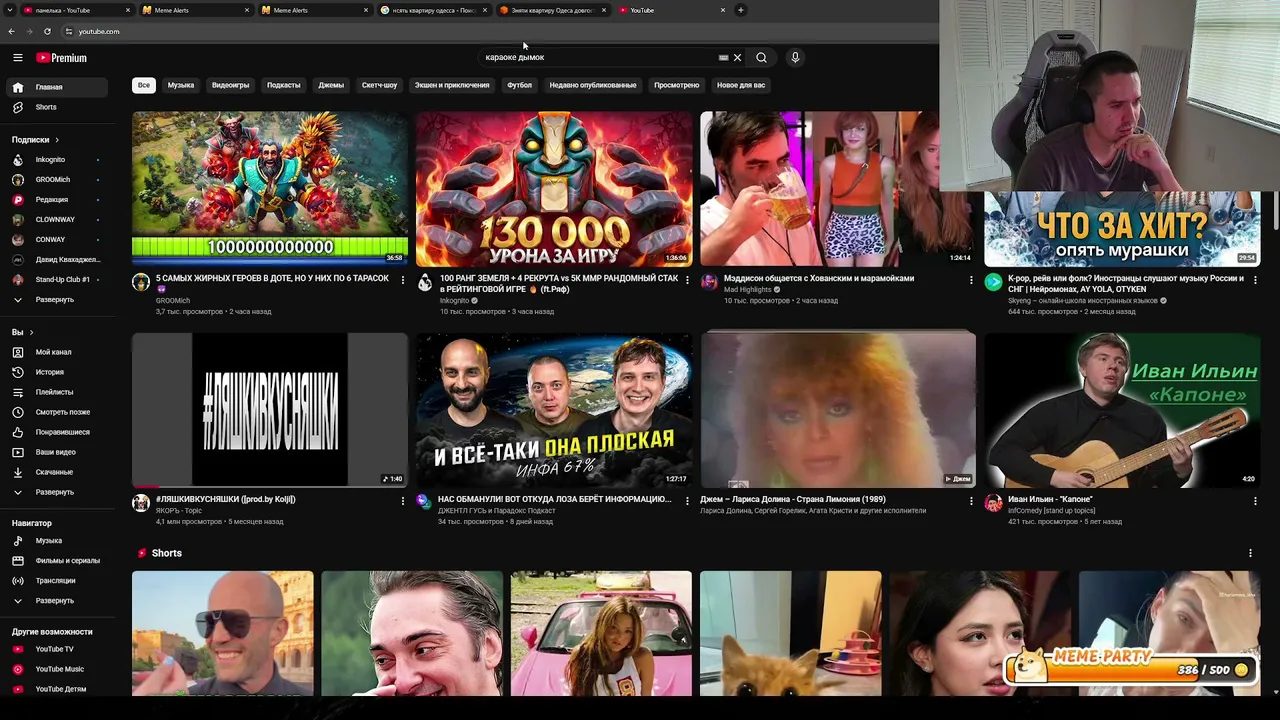Screen dimensions: 1280x720
Task: Go back in the browser
Action: [11, 31]
